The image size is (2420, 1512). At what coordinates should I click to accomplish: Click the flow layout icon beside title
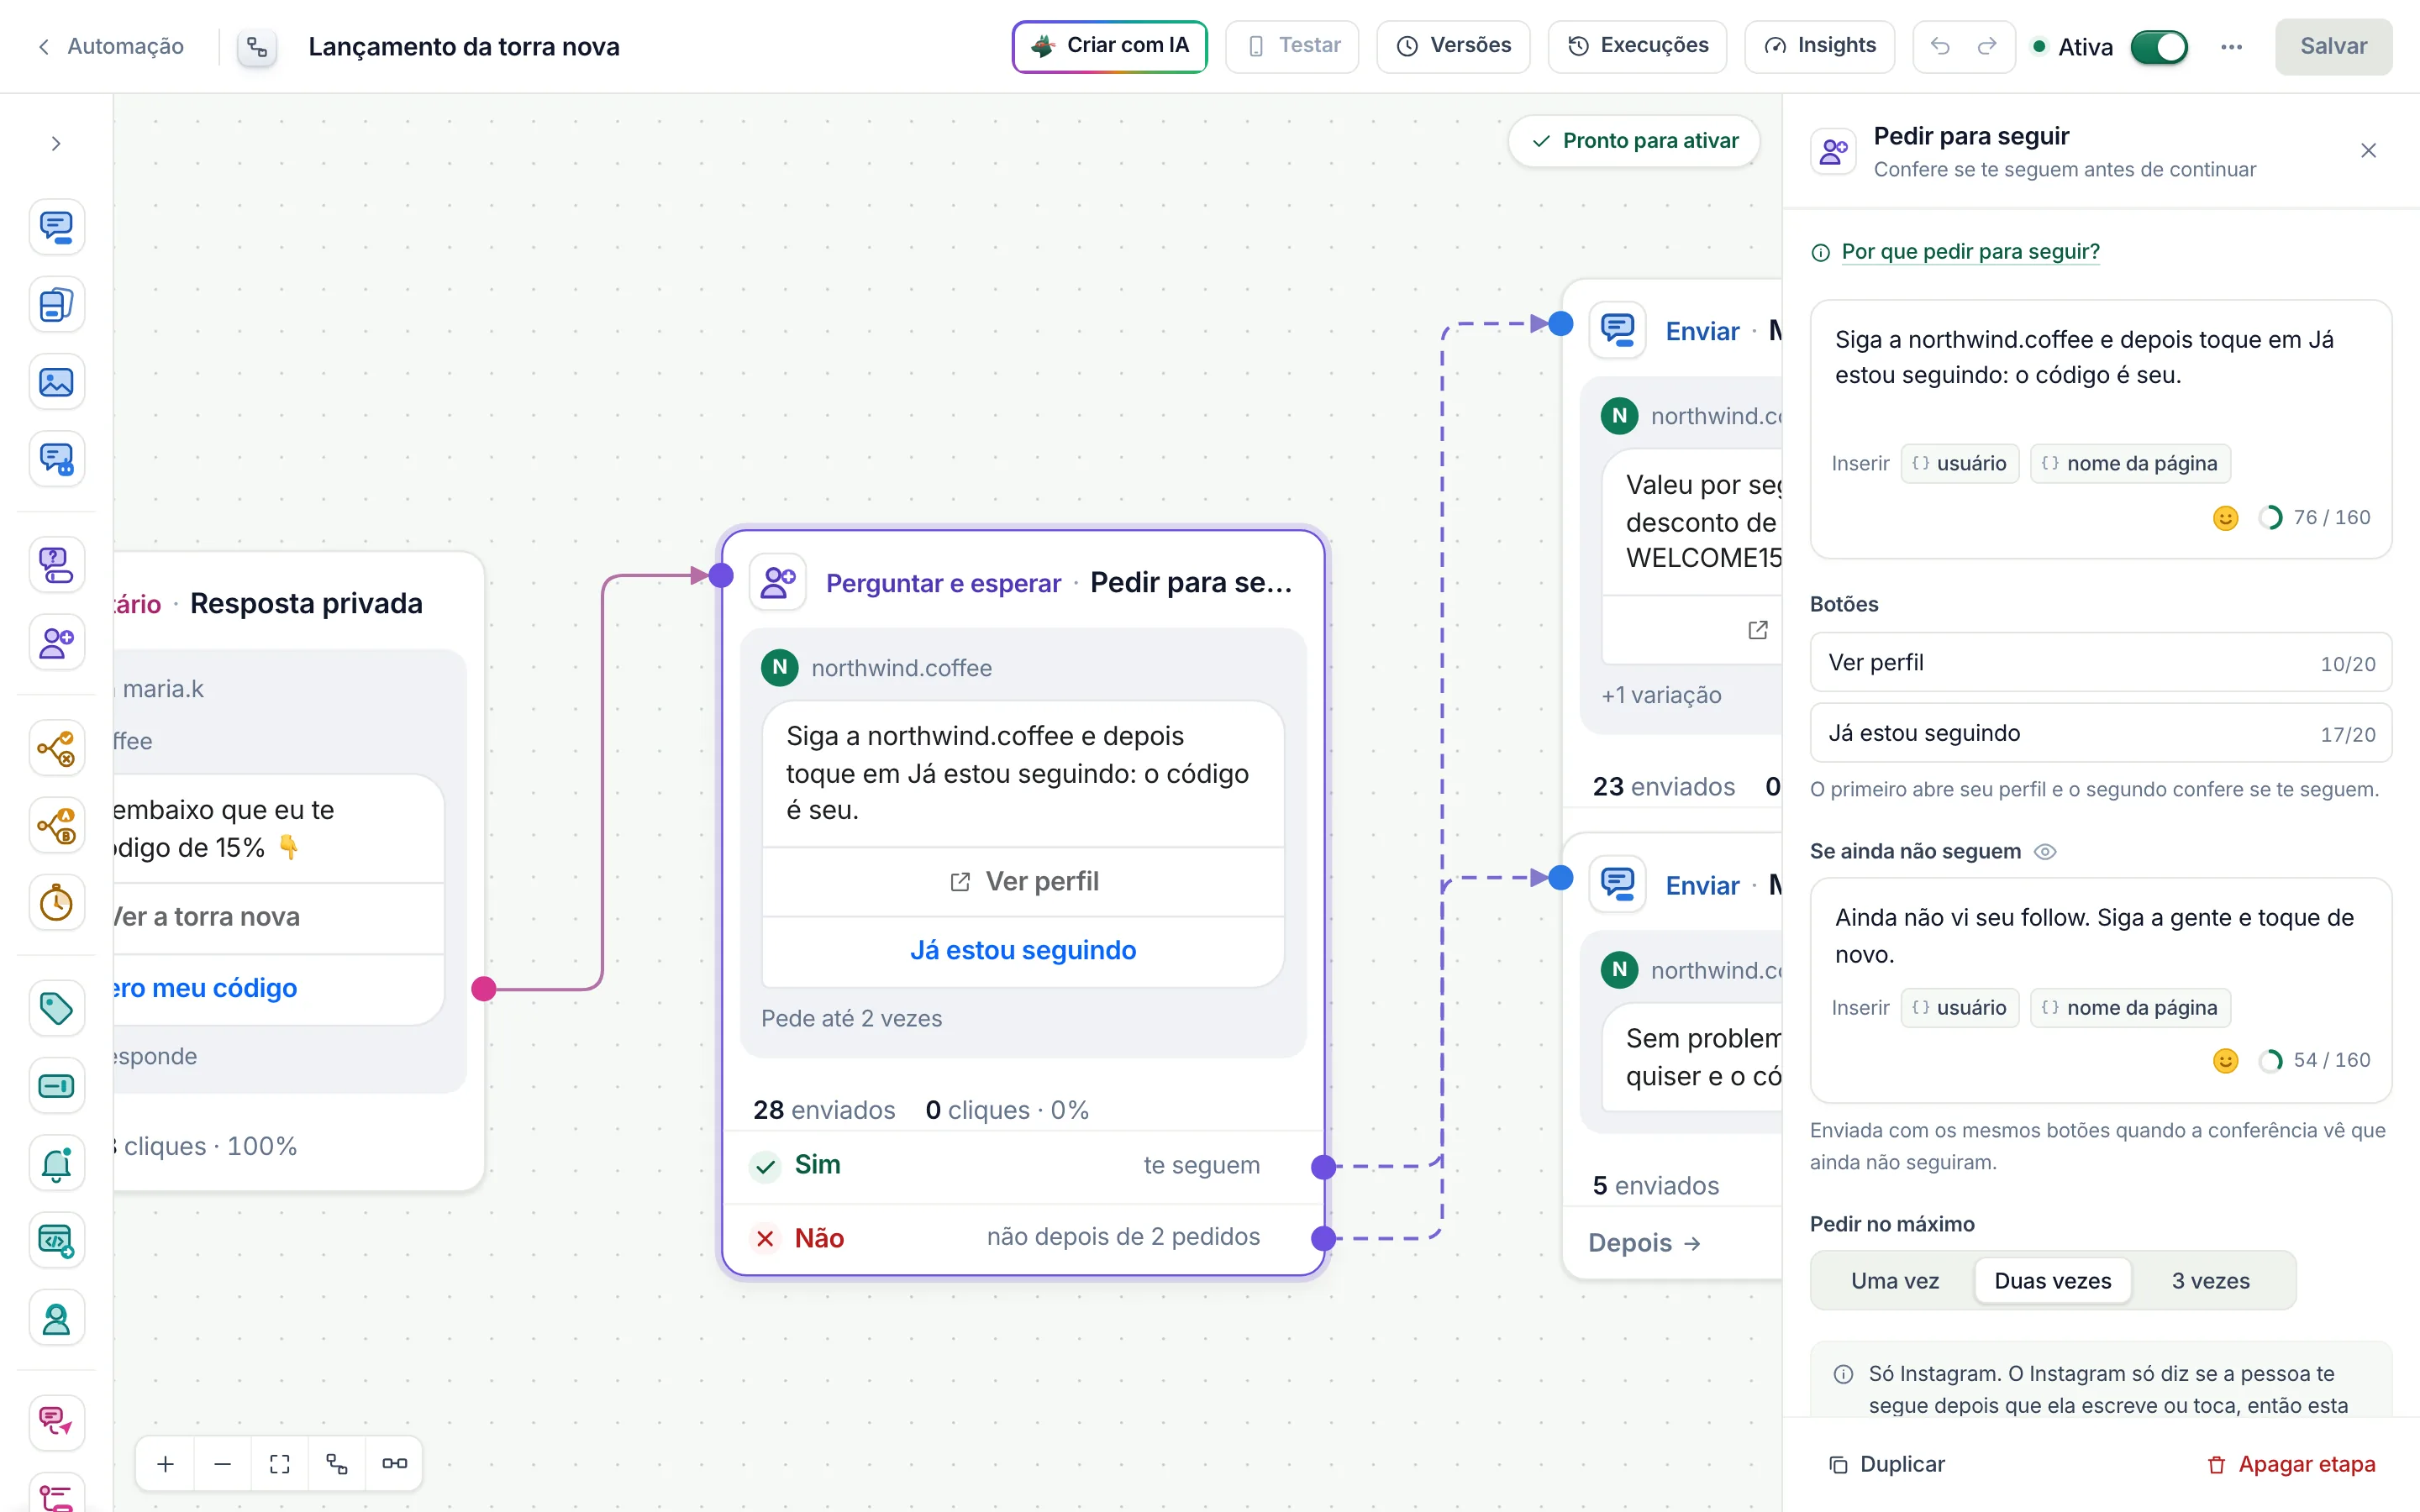257,47
